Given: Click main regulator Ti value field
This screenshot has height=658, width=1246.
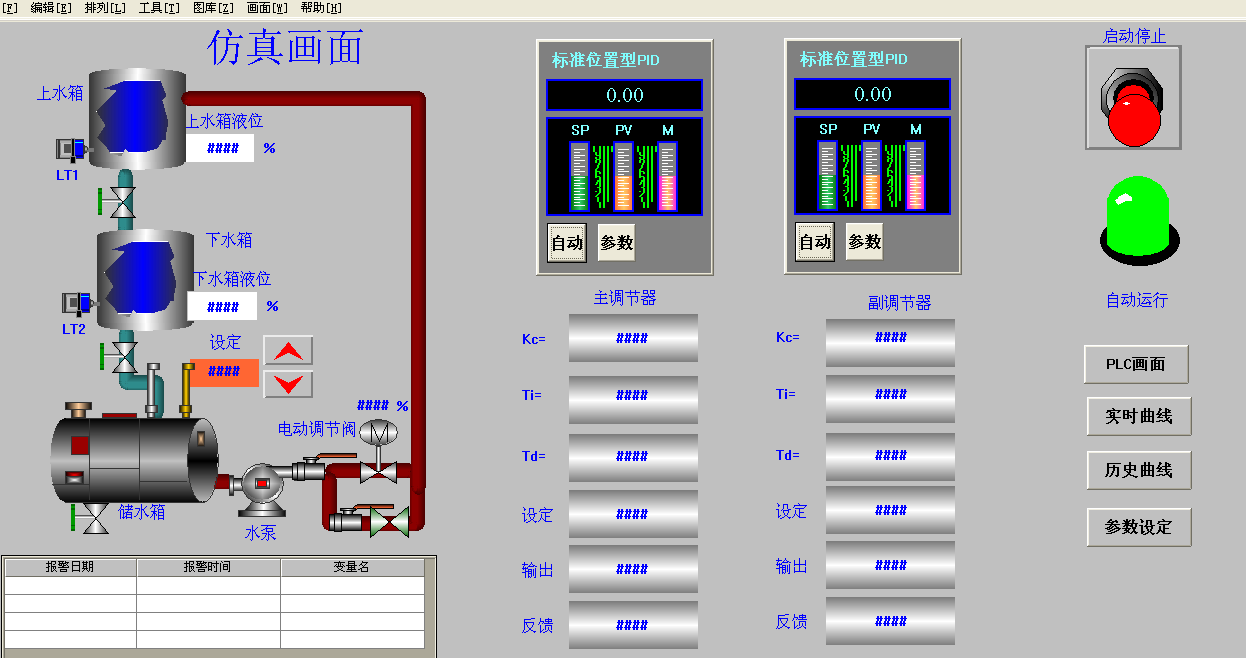Looking at the screenshot, I should point(633,400).
